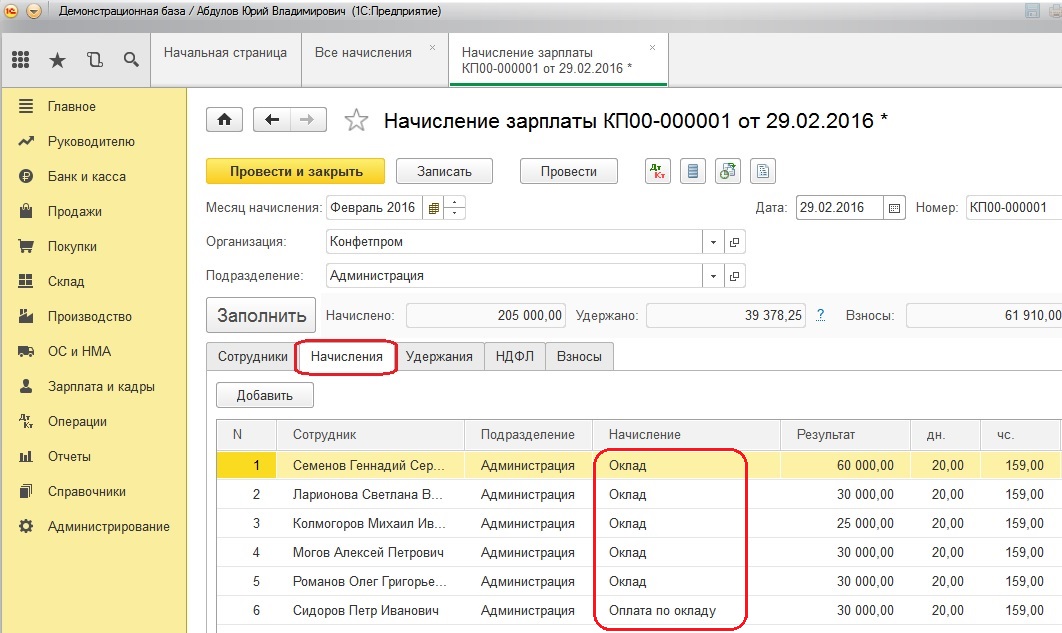This screenshot has height=633, width=1062.
Task: Select the НДФЛ tab
Action: pyautogui.click(x=515, y=357)
